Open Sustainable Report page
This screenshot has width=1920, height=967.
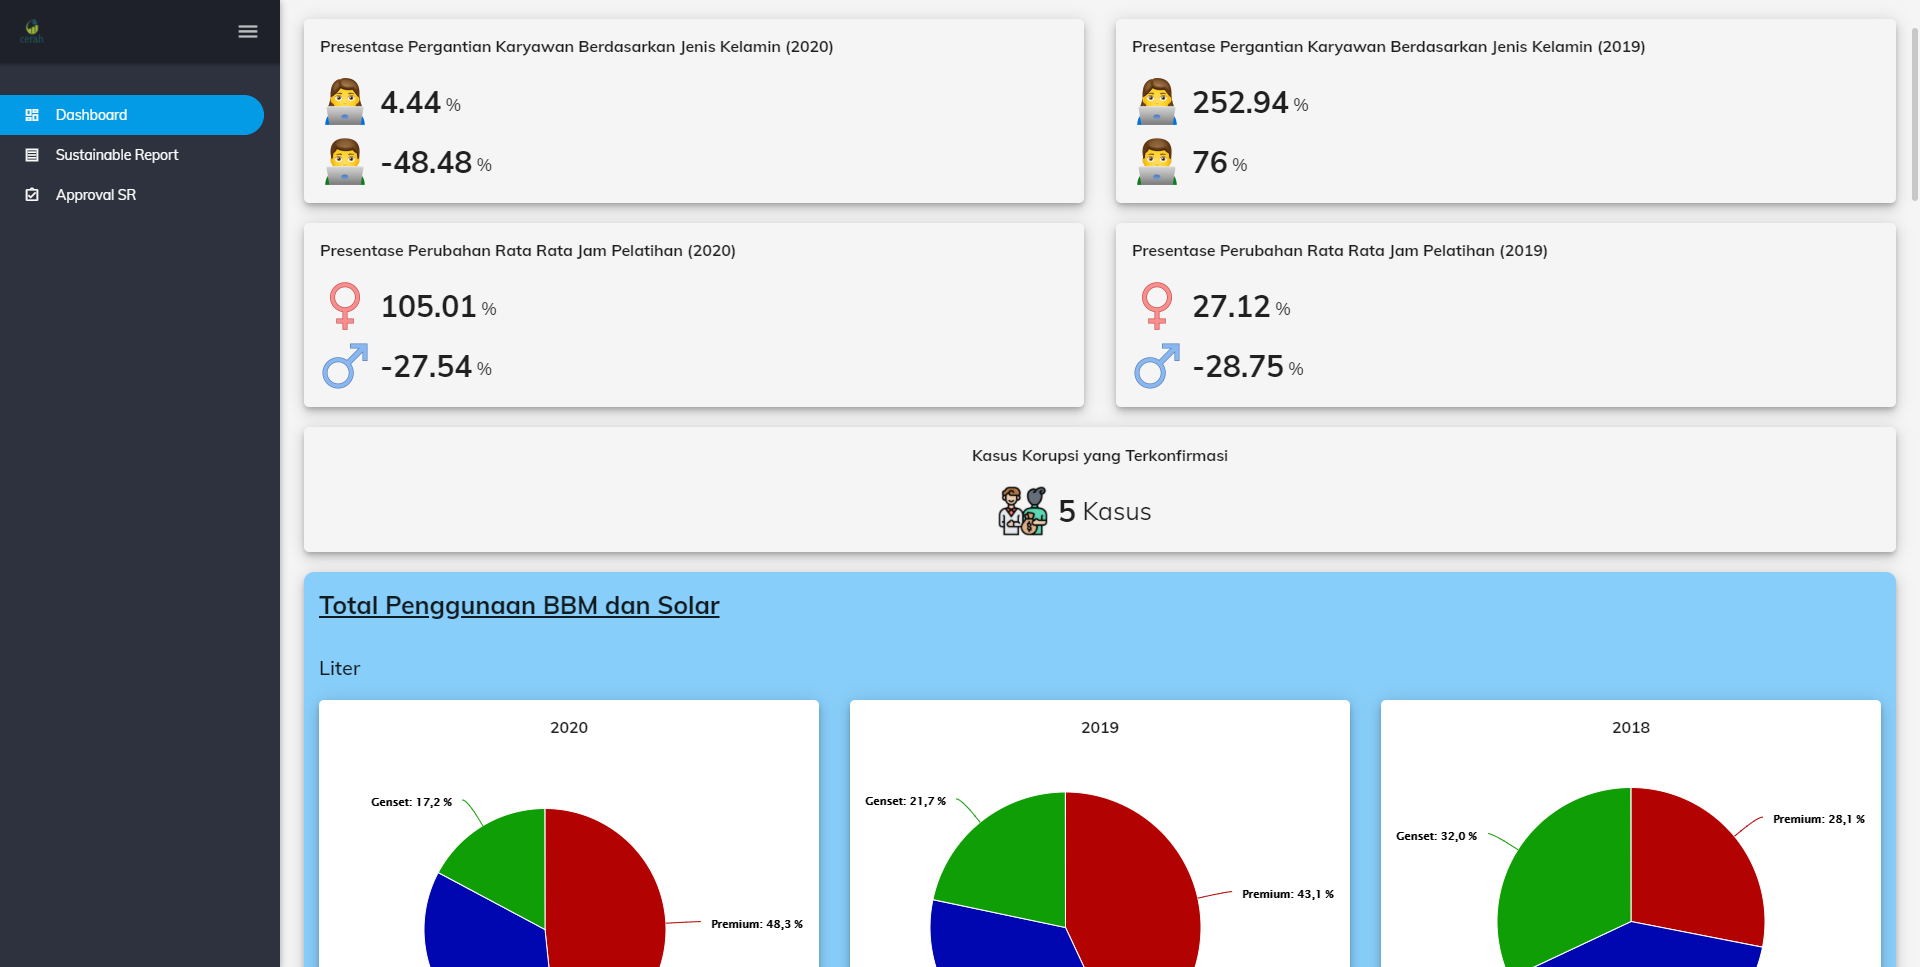(117, 155)
